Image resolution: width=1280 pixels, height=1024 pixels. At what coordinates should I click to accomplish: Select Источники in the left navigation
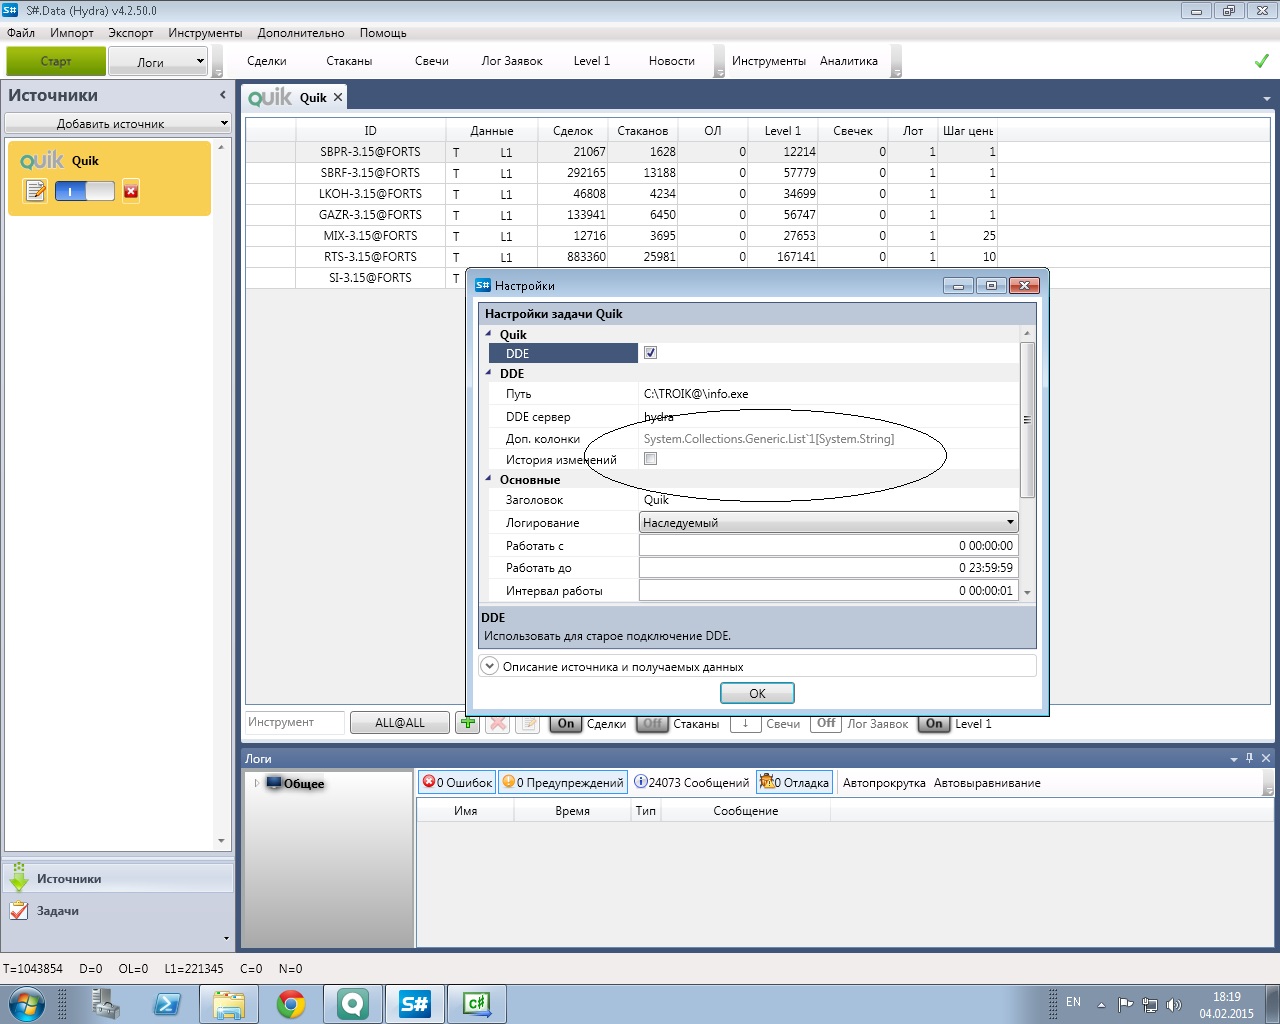118,878
